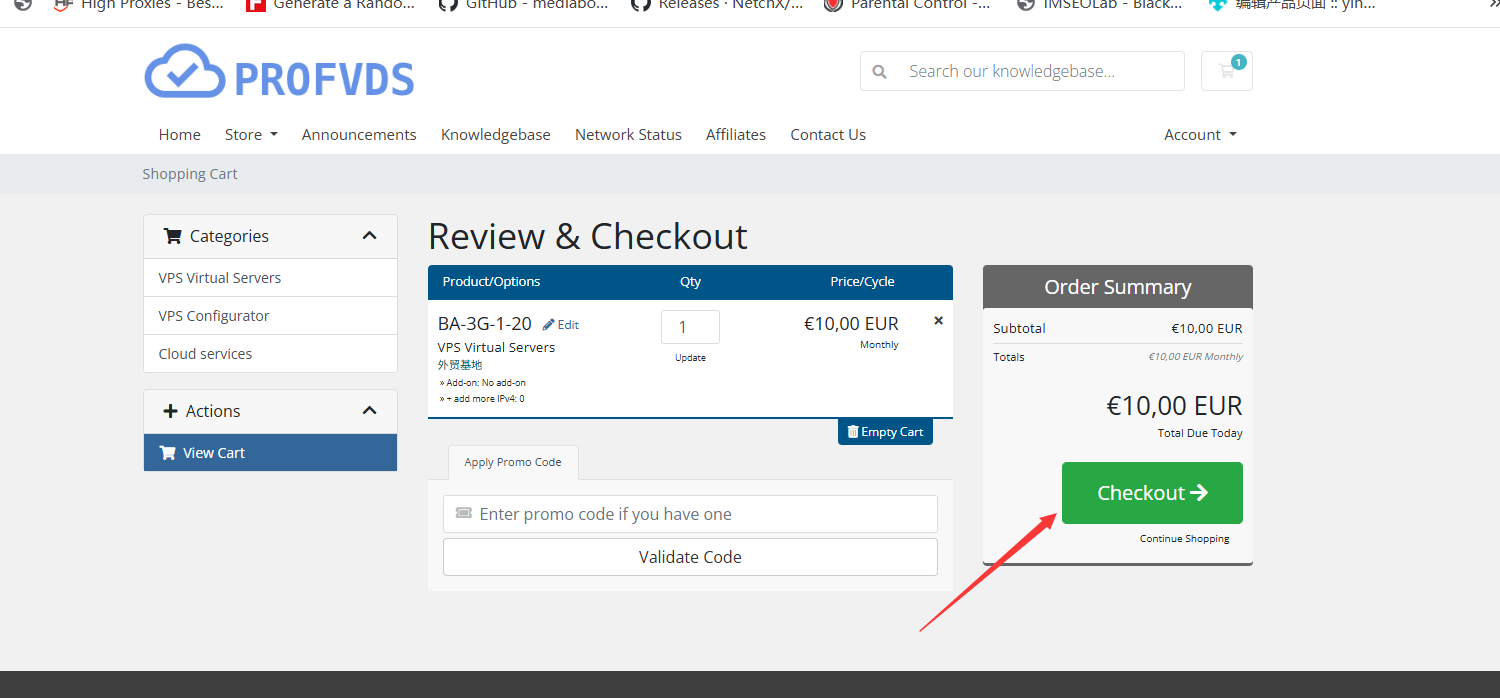Screen dimensions: 1500x698
Task: Open the Account dropdown menu
Action: [x=1200, y=135]
